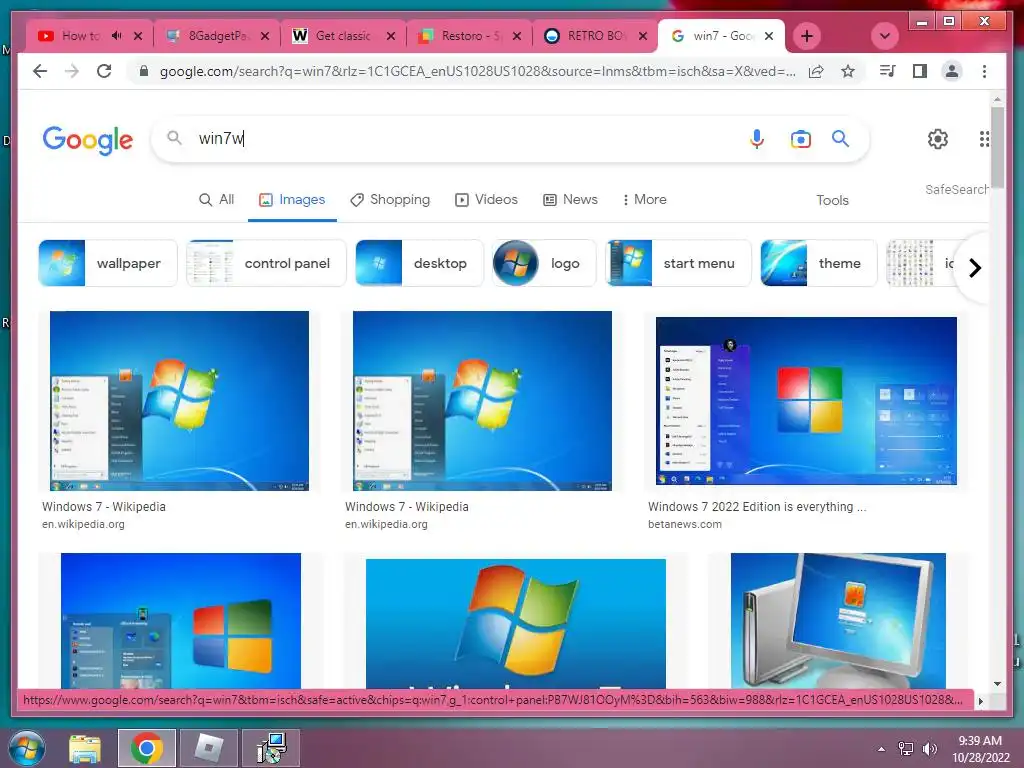Click the page vertical scrollbar thumb
This screenshot has height=768, width=1024.
tap(997, 147)
